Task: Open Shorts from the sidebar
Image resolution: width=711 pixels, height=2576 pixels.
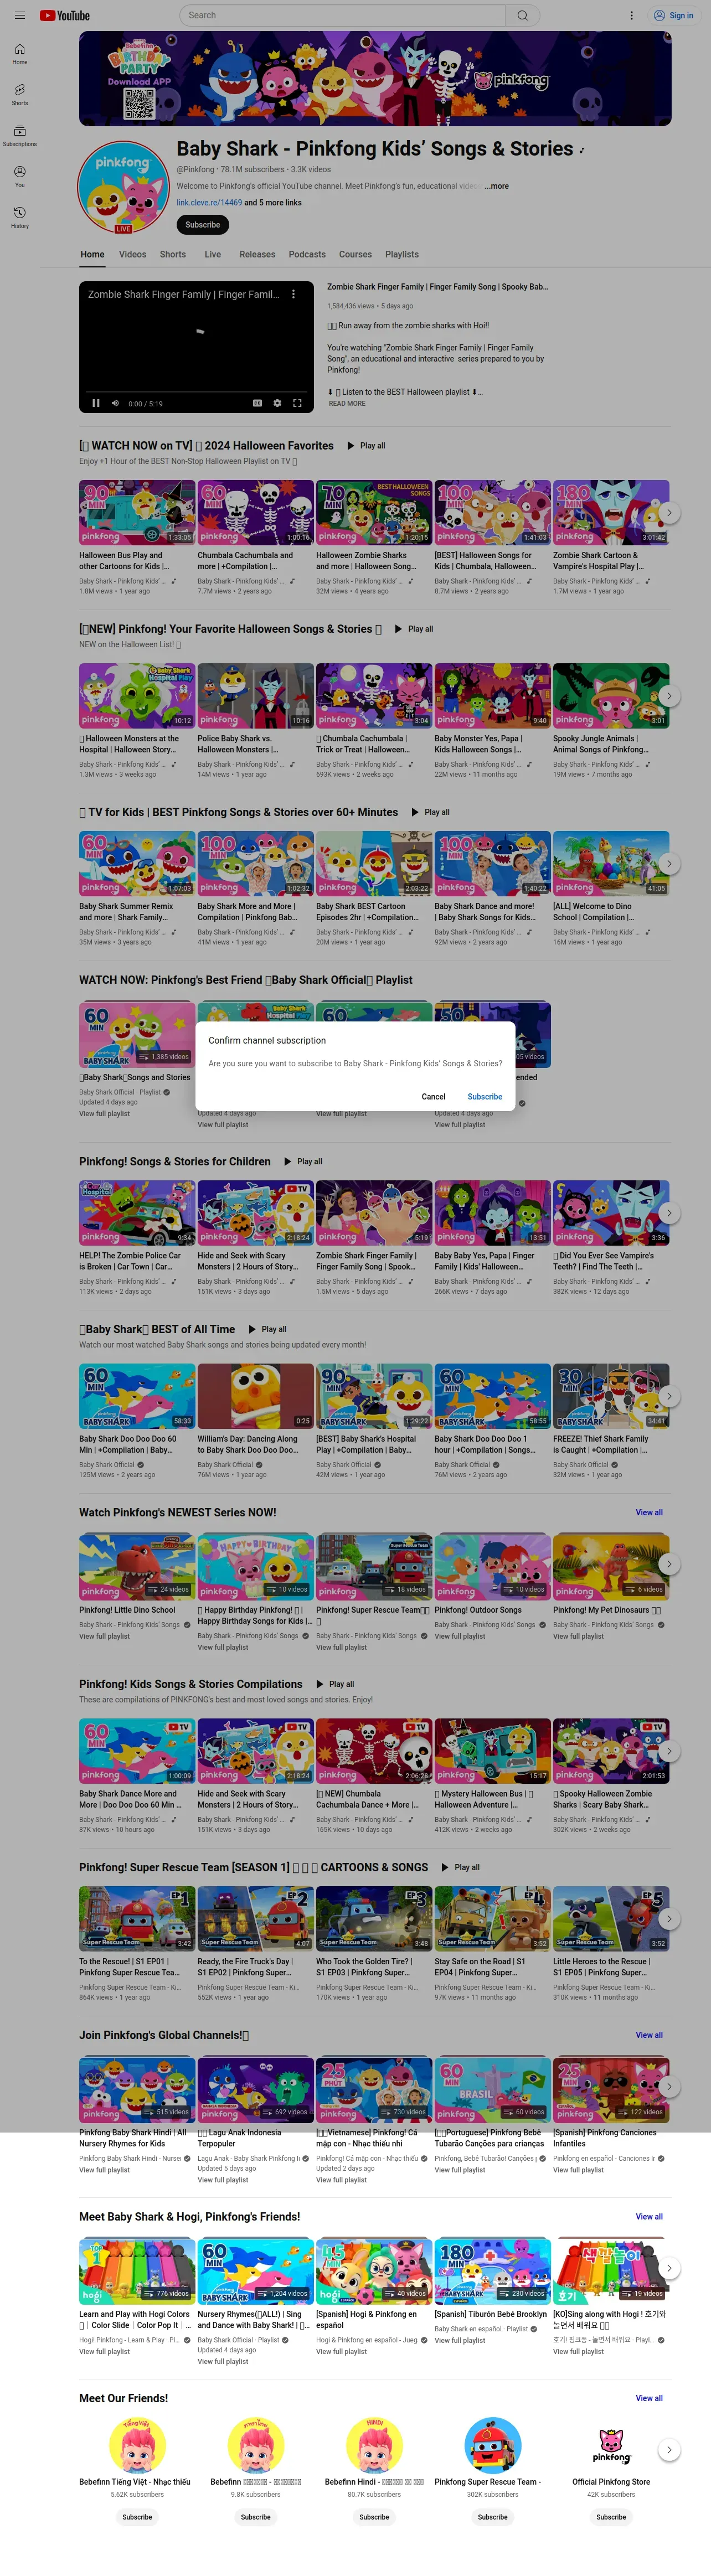Action: [20, 95]
